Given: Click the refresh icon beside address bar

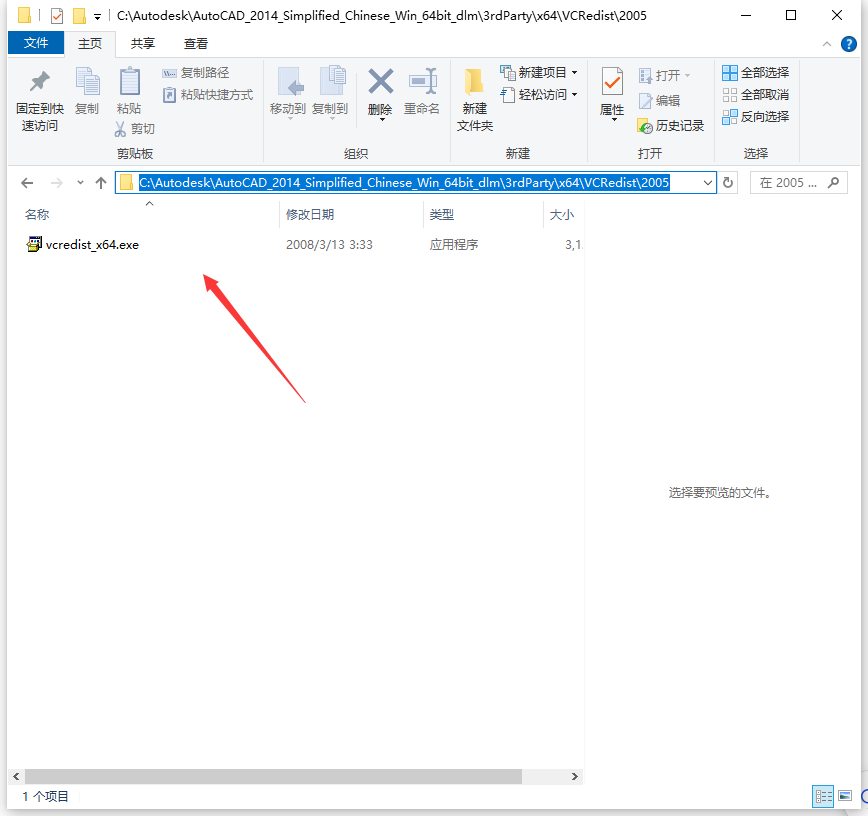Looking at the screenshot, I should (x=729, y=183).
